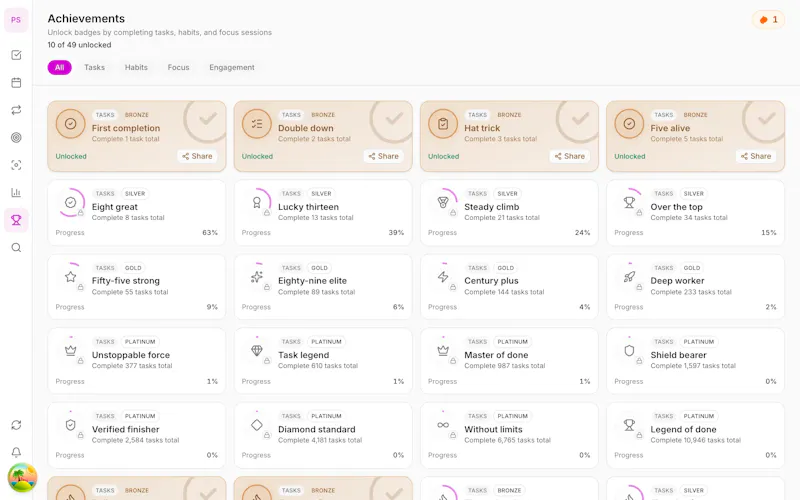Click the island picture avatar

[22, 478]
